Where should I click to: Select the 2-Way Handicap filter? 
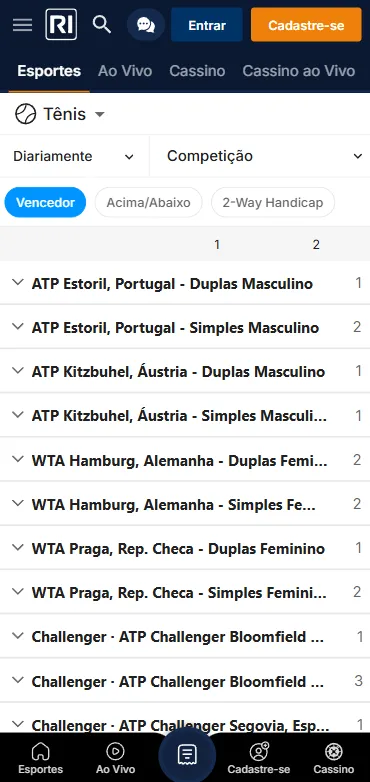(x=273, y=202)
